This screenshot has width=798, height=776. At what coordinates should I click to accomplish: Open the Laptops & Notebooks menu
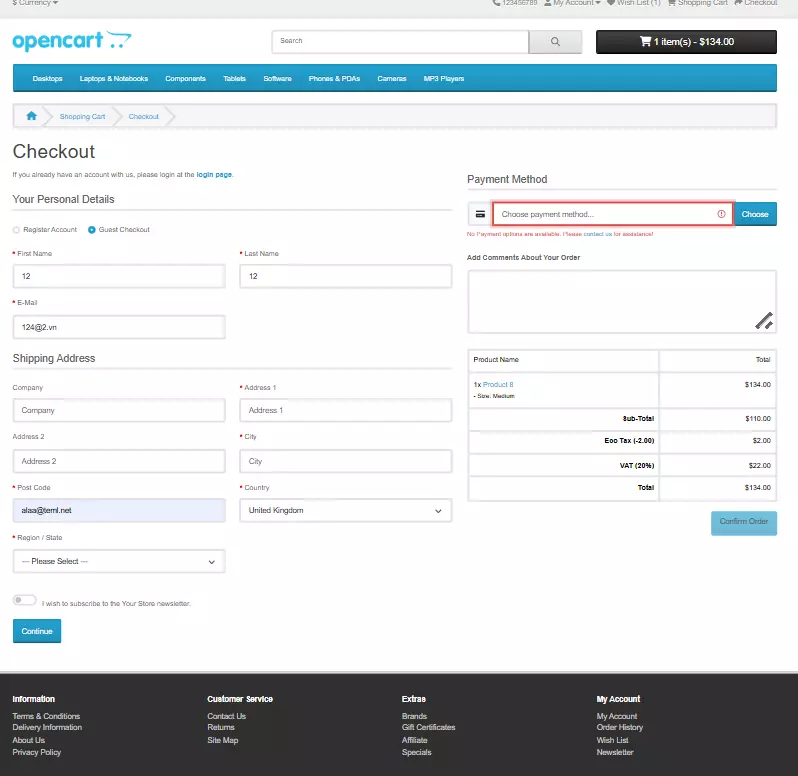tap(113, 78)
